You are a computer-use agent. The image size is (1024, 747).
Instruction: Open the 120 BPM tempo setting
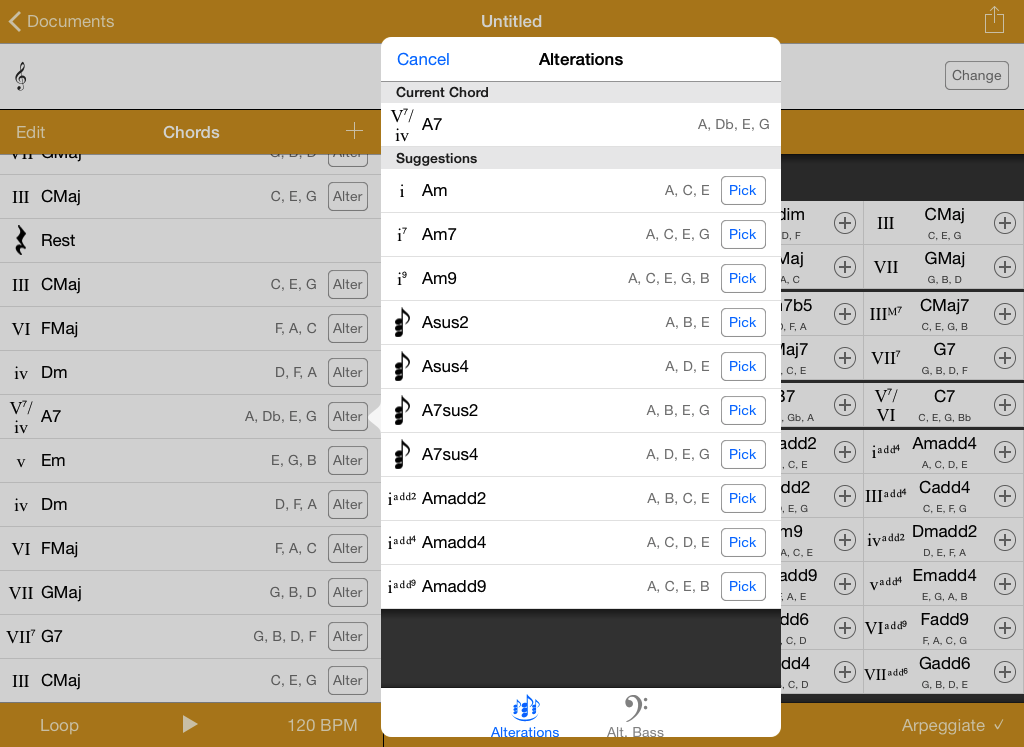[x=322, y=725]
